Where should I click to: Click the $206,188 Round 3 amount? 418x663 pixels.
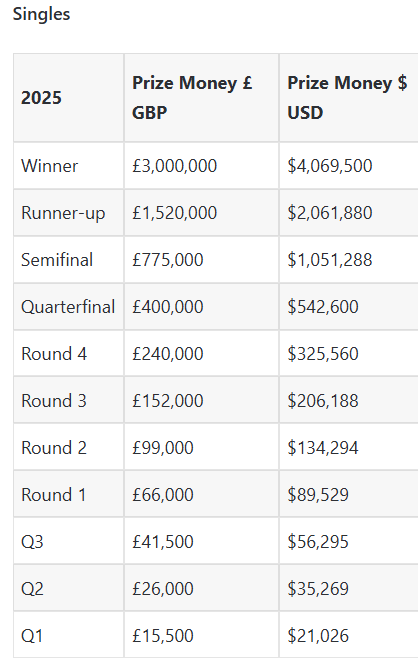(x=323, y=401)
